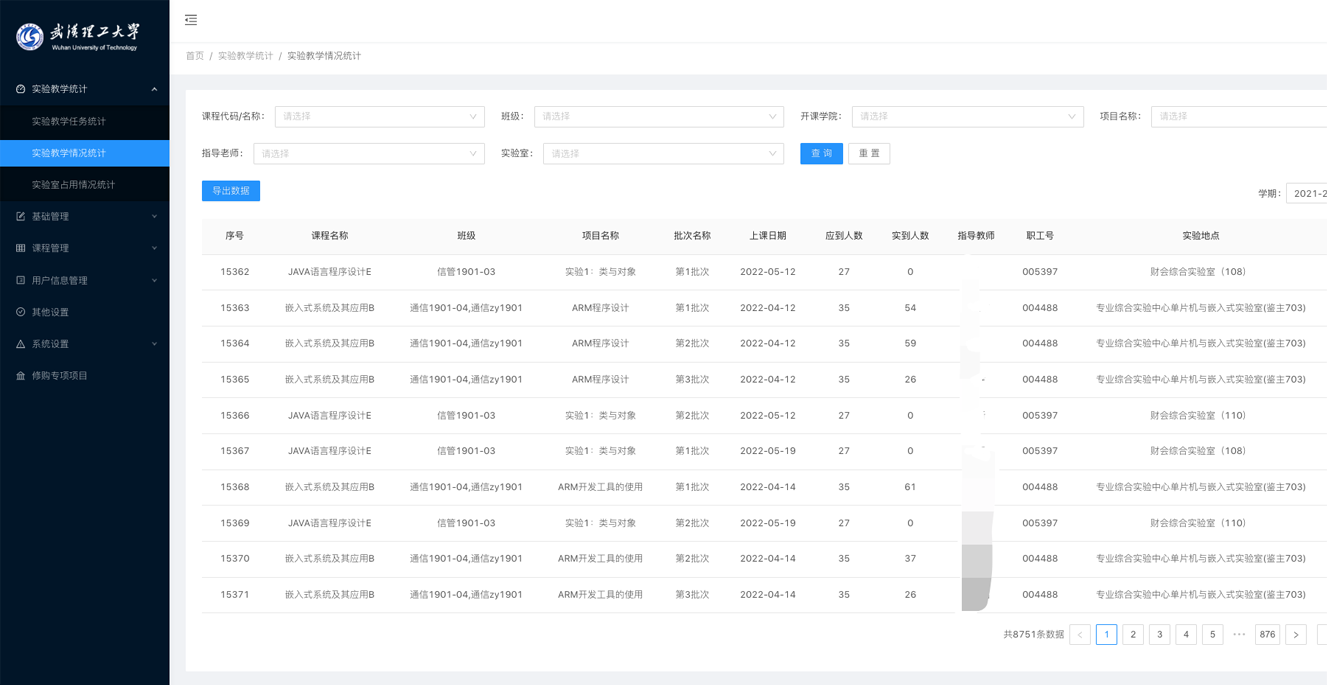
Task: Click the 实到人数 column header
Action: click(x=910, y=236)
